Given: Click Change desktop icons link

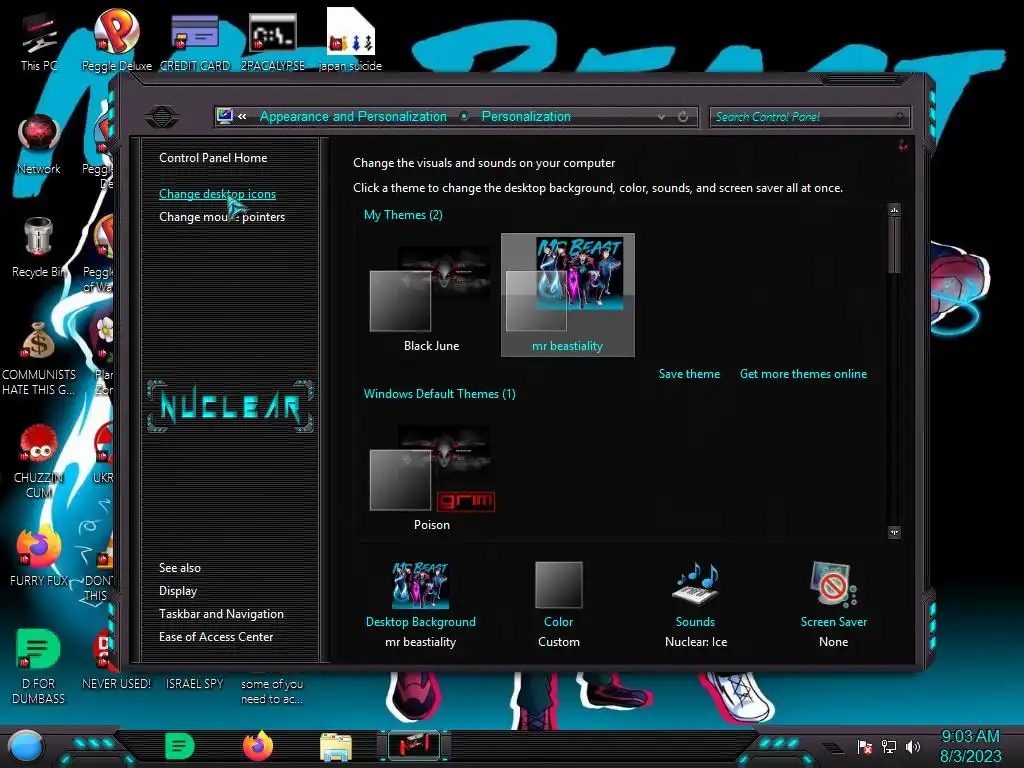Looking at the screenshot, I should click(217, 194).
